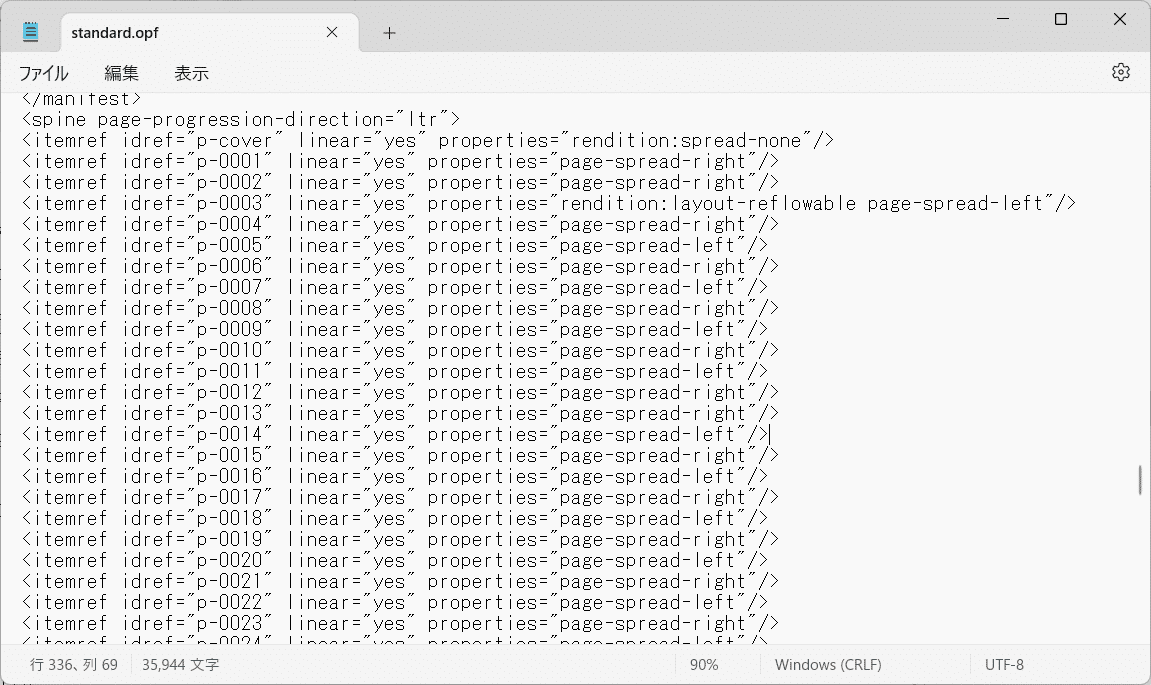Click the itemref p-0006 line
This screenshot has width=1151, height=685.
(400, 267)
